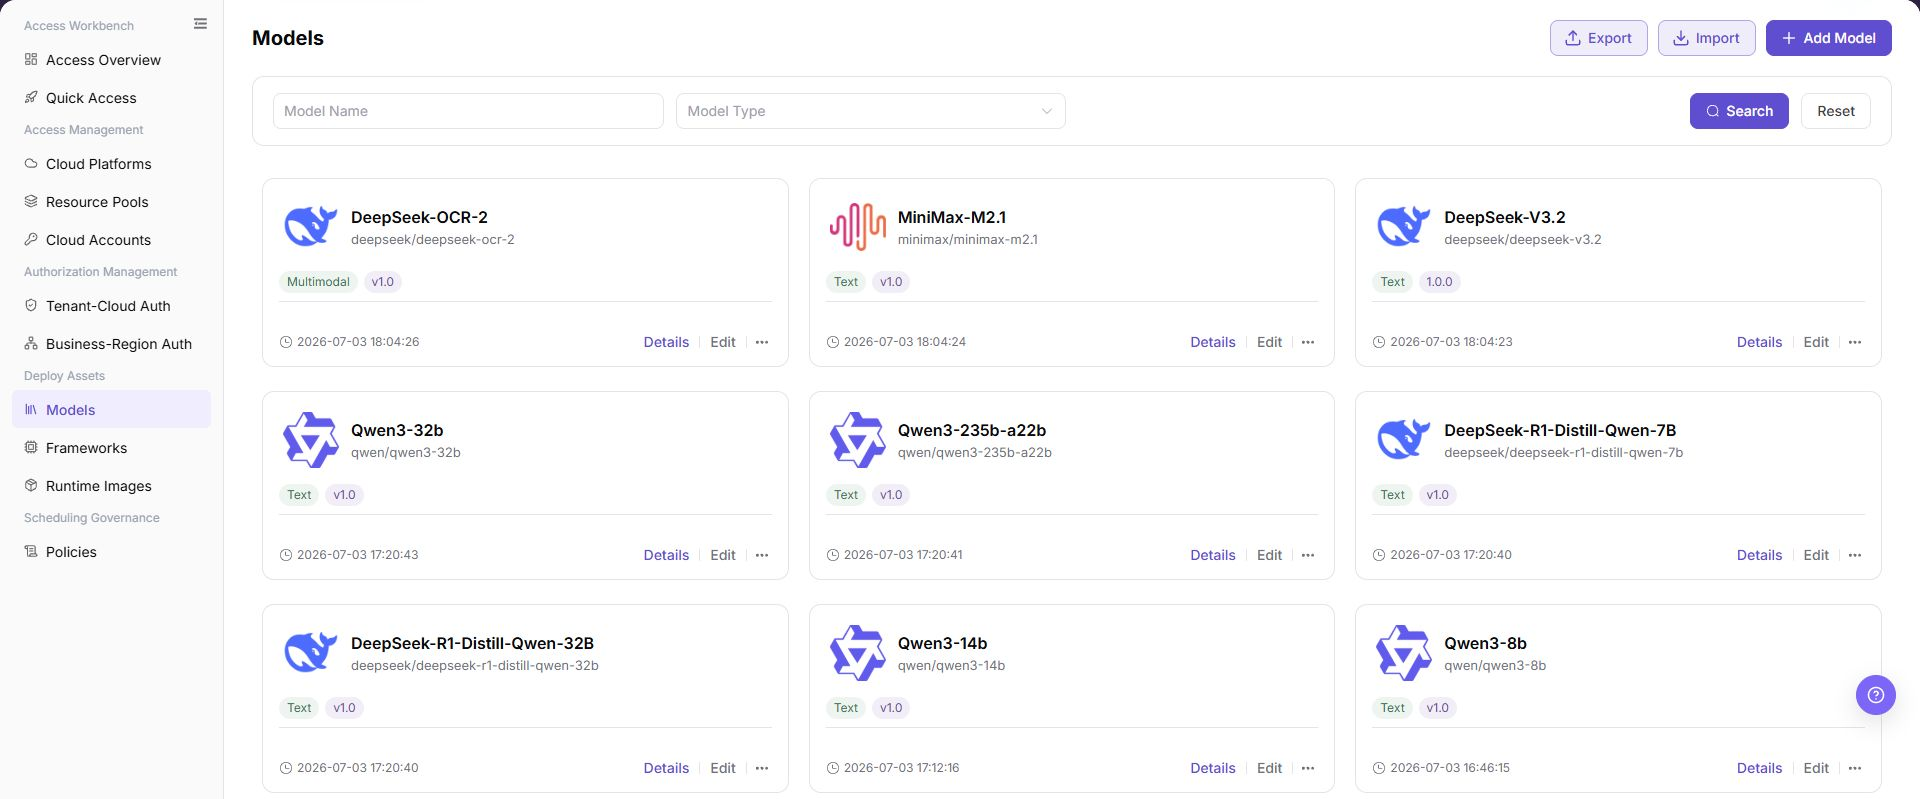This screenshot has width=1920, height=799.
Task: Open more actions for DeepSeek-OCR-2
Action: click(762, 342)
